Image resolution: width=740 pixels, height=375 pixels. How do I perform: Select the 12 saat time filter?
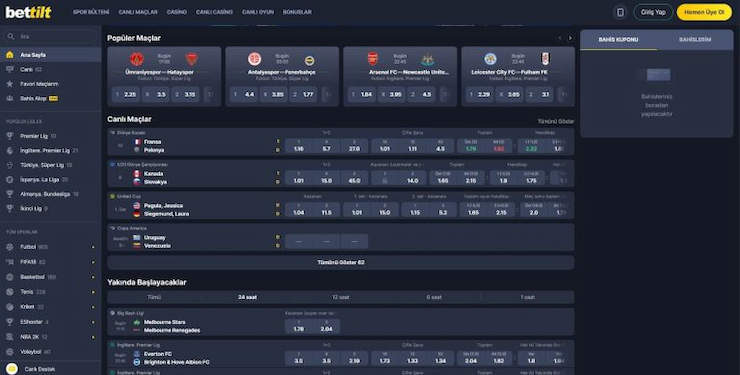[x=341, y=297]
